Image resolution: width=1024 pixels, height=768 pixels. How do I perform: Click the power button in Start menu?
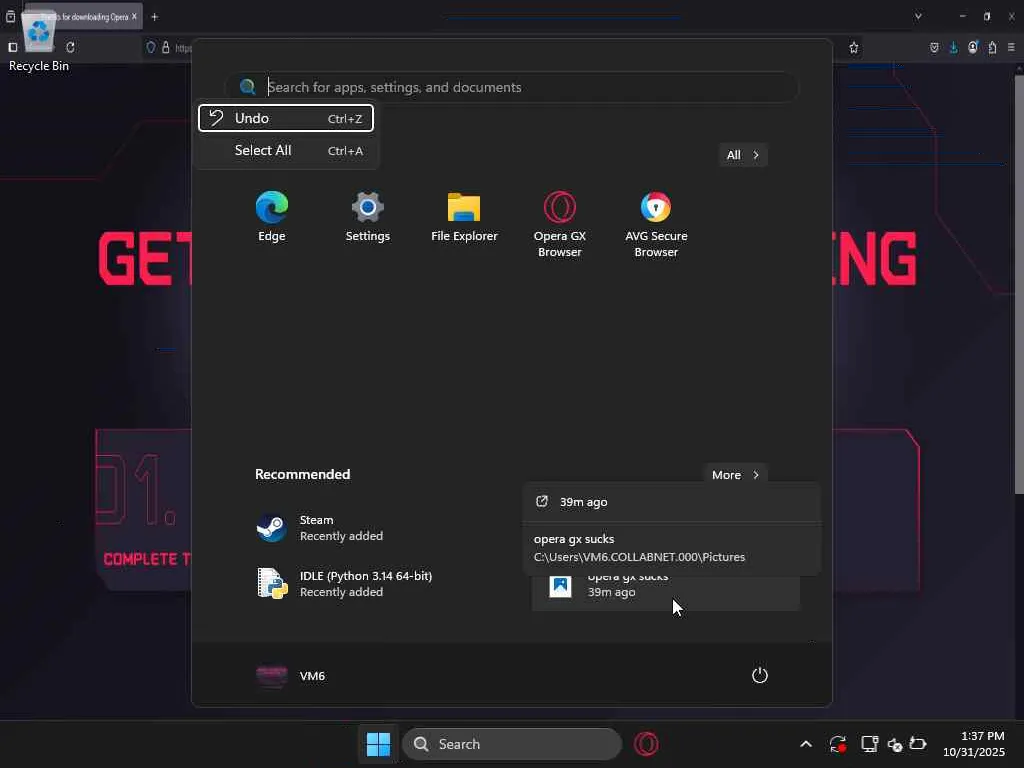coord(760,675)
